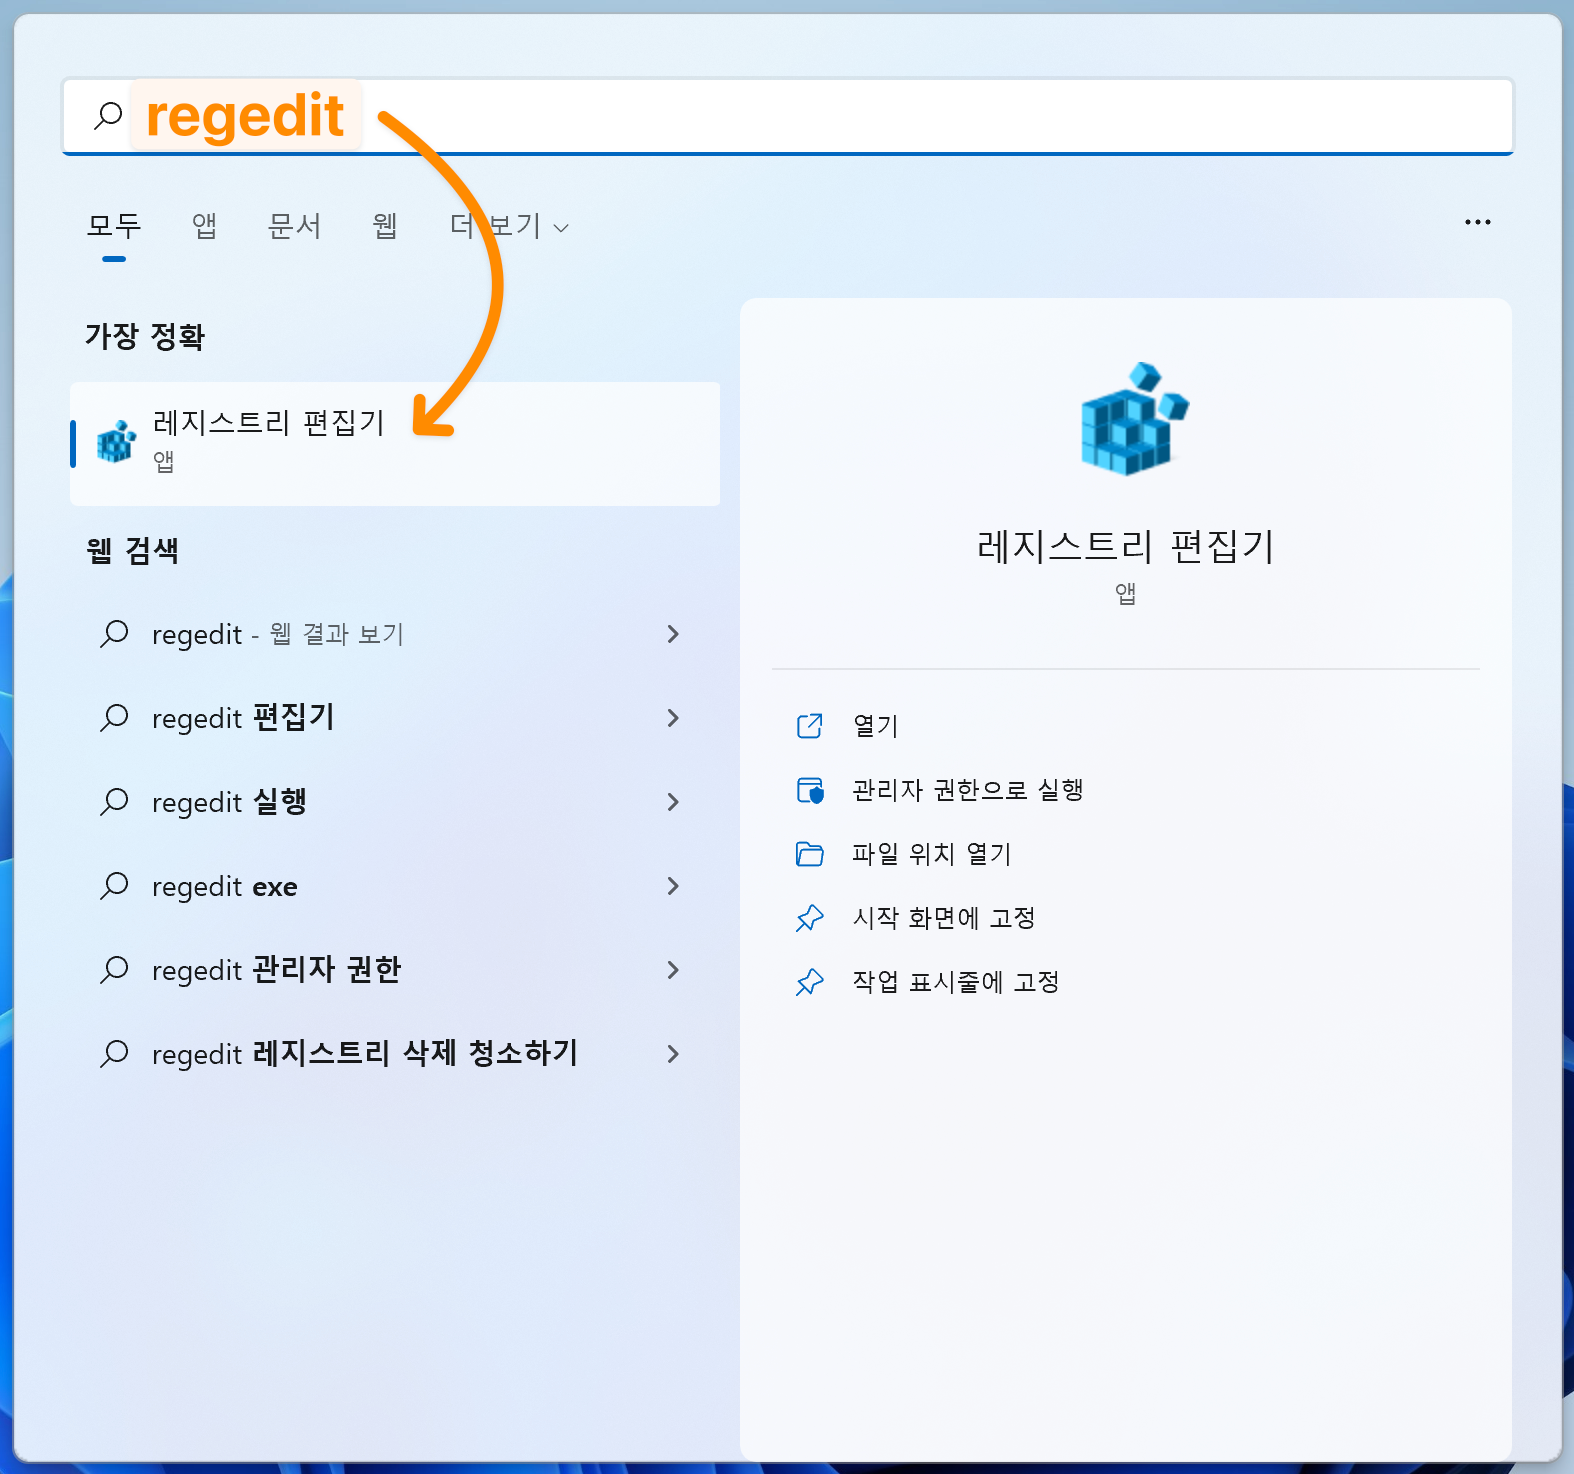The height and width of the screenshot is (1474, 1574).
Task: Expand the 더 보기 filter dropdown
Action: 509,227
